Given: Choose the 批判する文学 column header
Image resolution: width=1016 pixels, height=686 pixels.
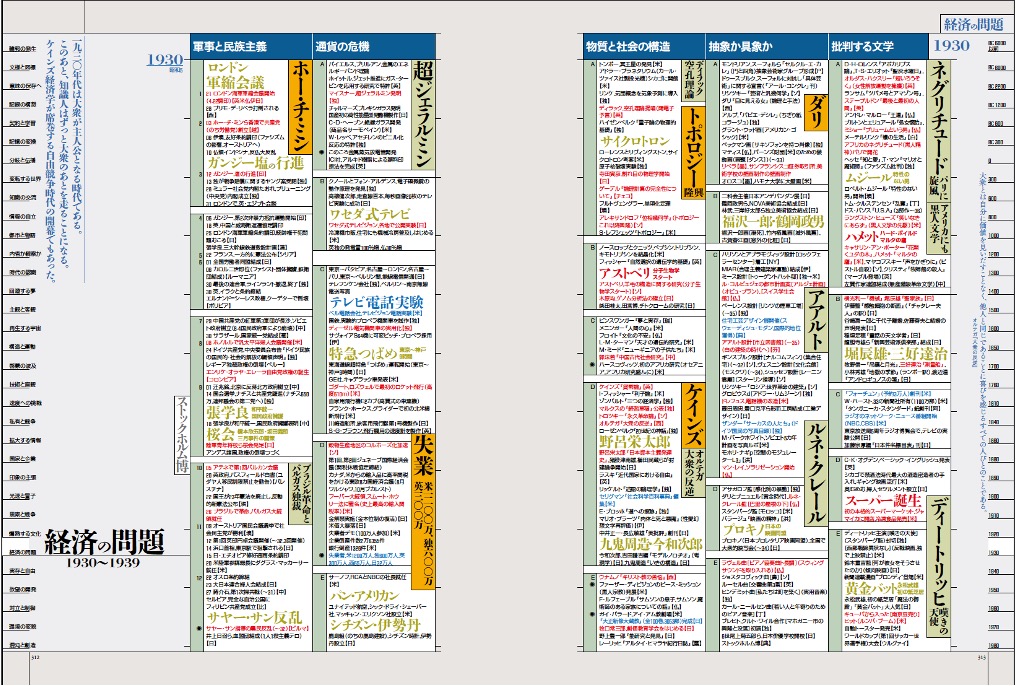Looking at the screenshot, I should 857,46.
